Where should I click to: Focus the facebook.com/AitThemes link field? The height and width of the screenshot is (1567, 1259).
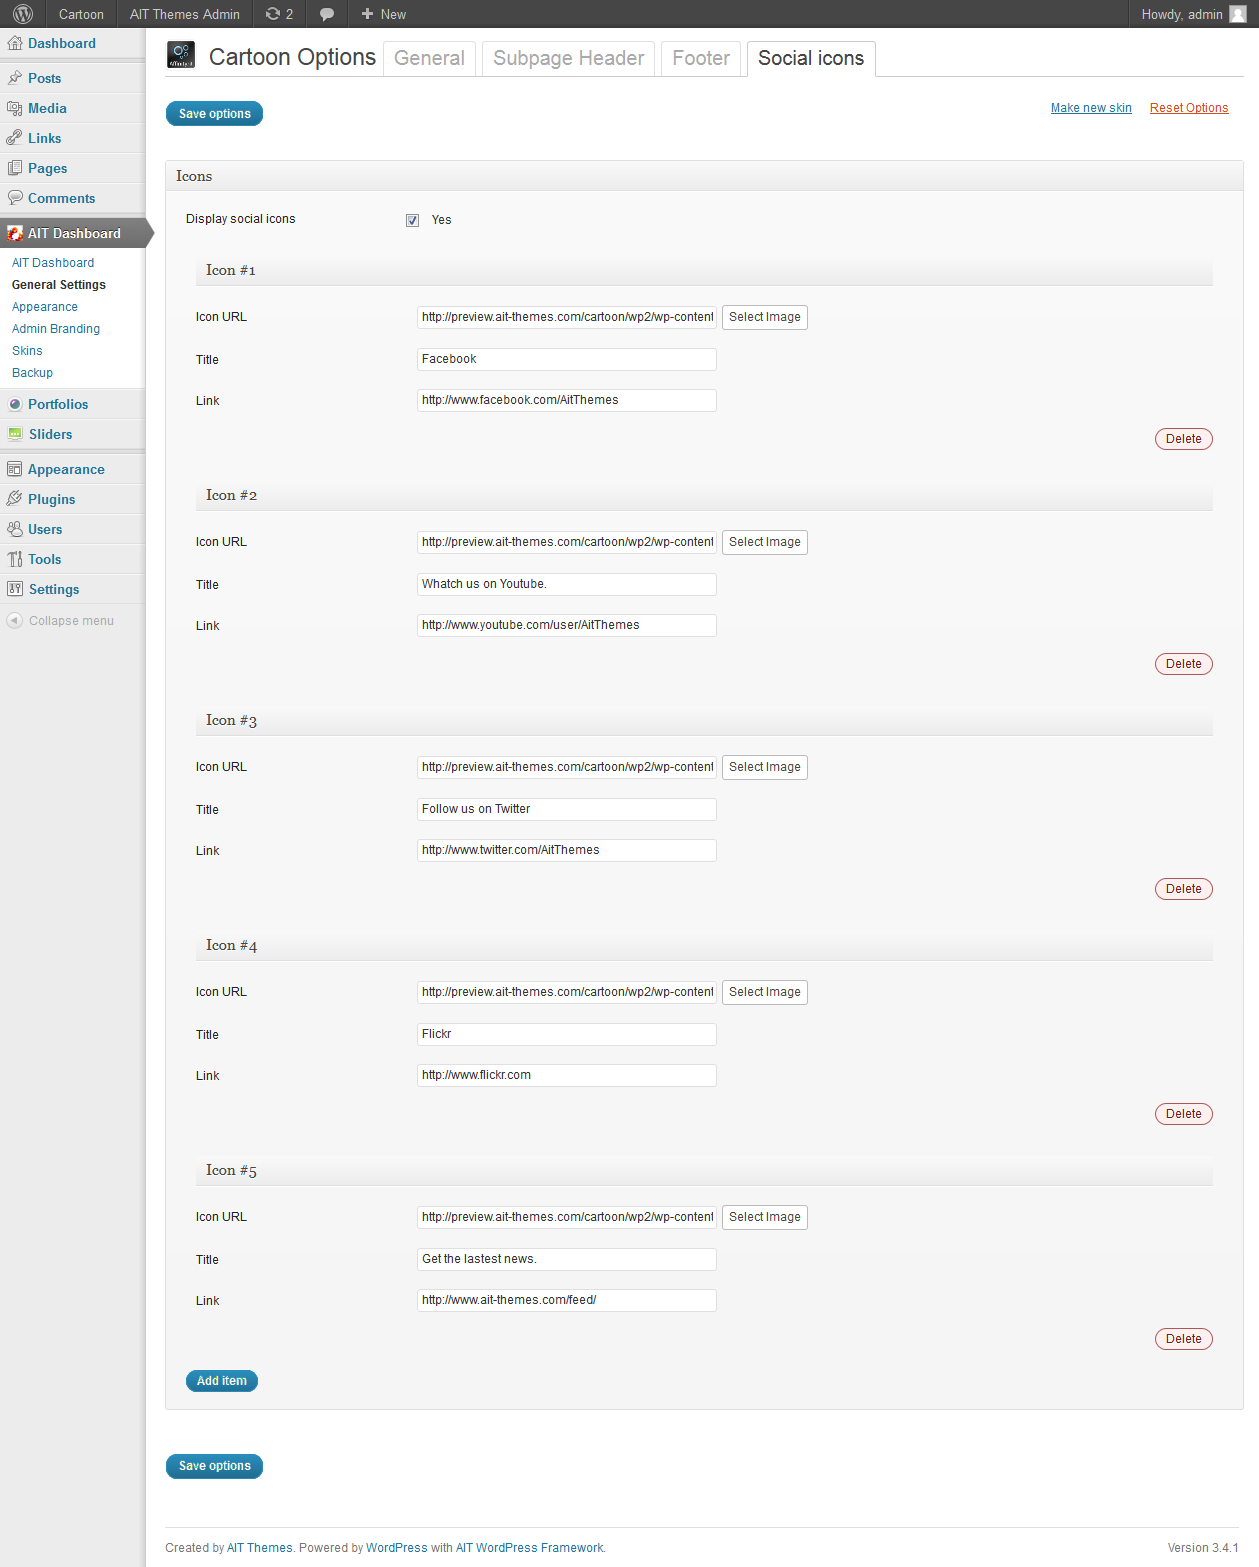(567, 400)
